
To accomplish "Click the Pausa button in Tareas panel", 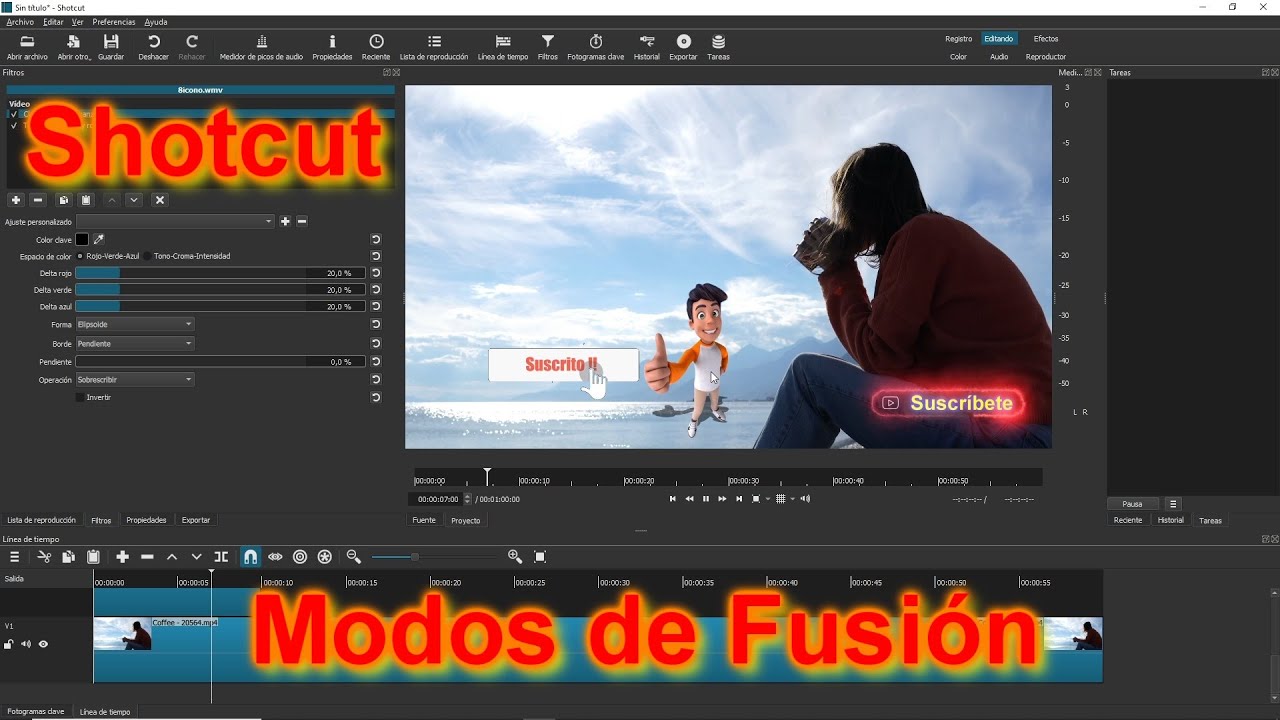I will pos(1132,504).
